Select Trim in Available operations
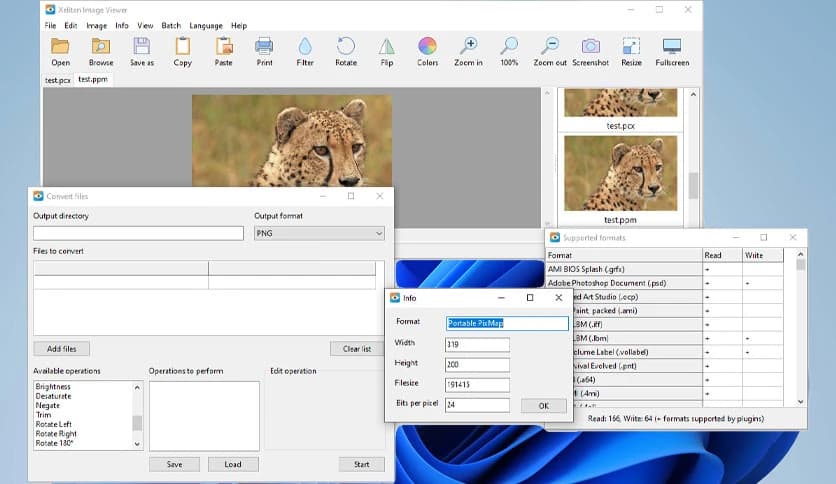Image resolution: width=836 pixels, height=484 pixels. click(43, 415)
